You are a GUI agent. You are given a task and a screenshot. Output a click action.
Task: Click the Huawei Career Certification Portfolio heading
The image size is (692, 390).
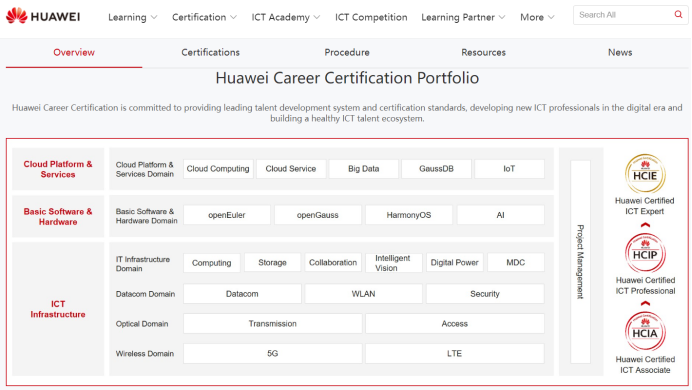[347, 78]
